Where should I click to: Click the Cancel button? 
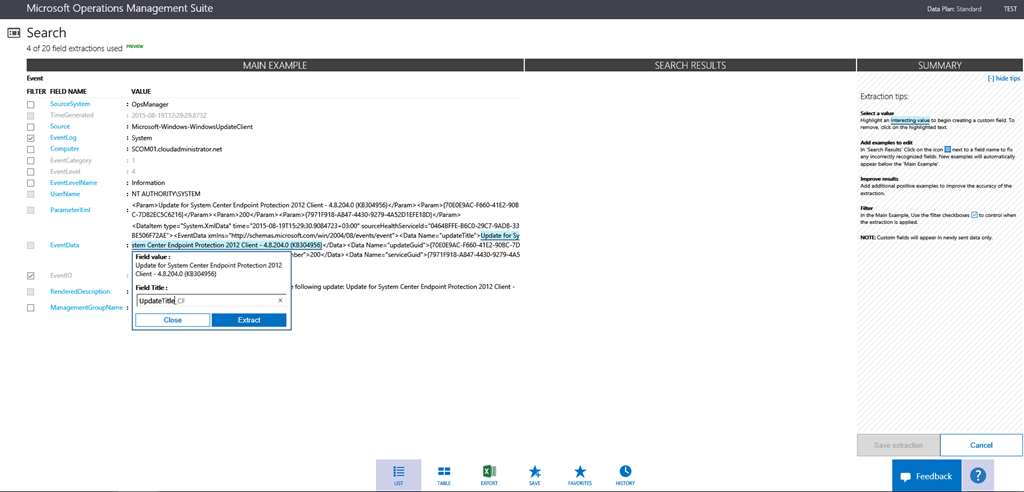[981, 445]
